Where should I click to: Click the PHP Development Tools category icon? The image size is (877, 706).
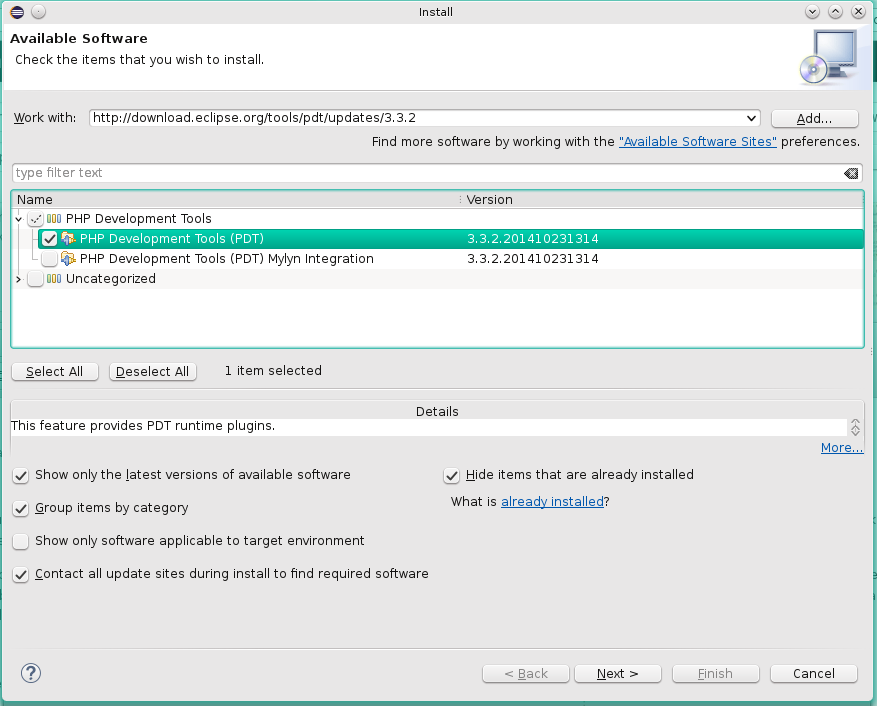pos(54,219)
